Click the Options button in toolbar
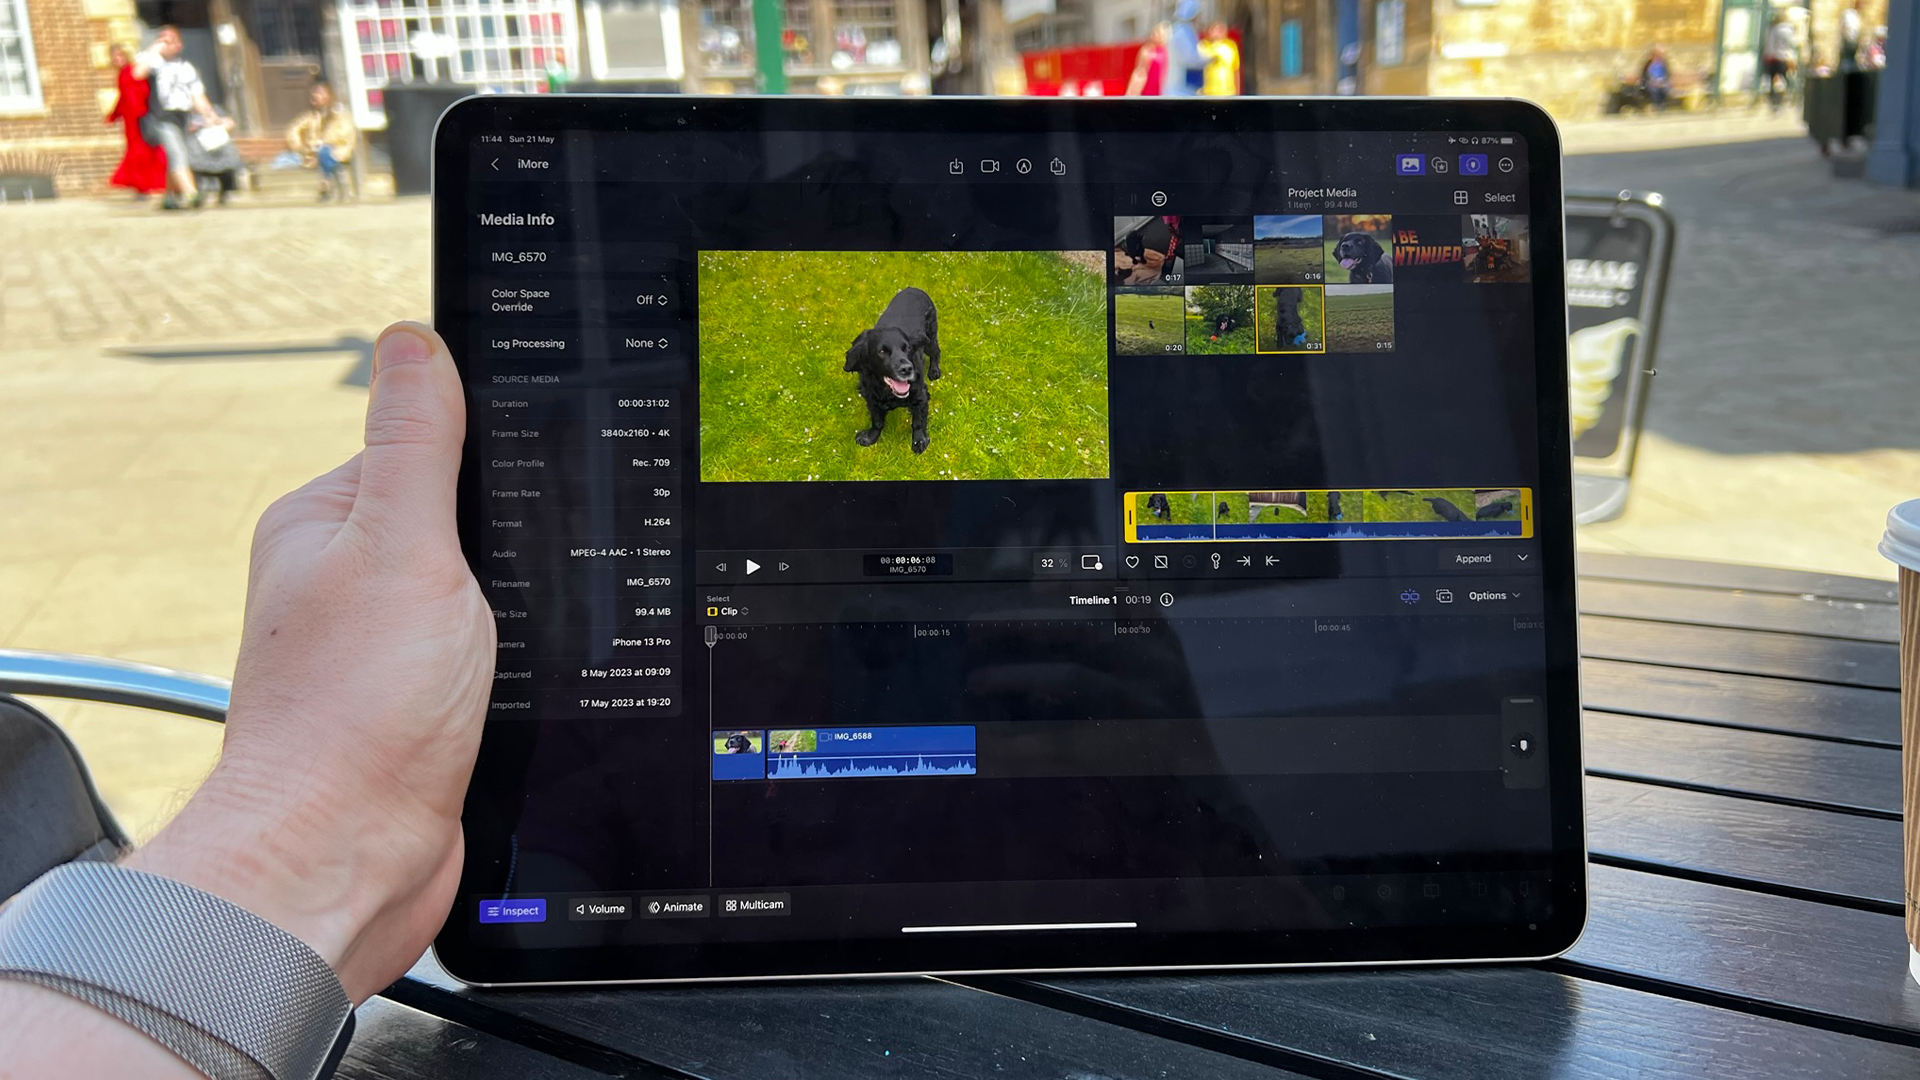The height and width of the screenshot is (1080, 1920). tap(1487, 596)
